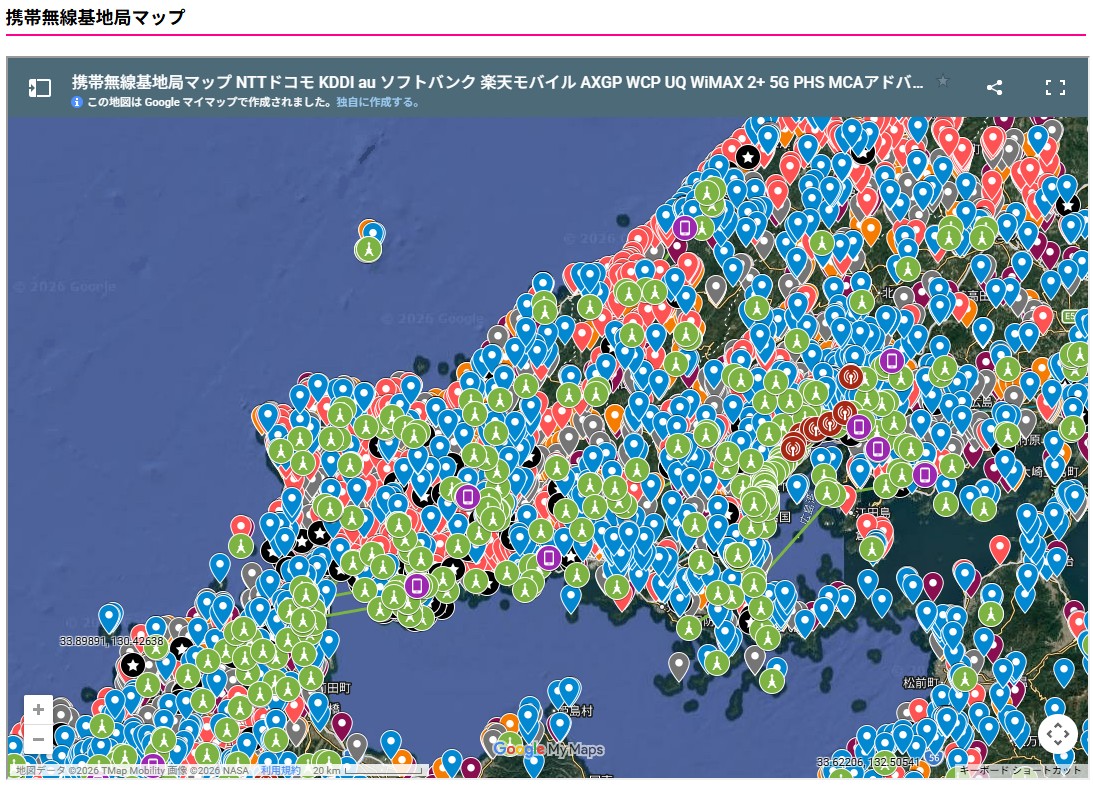The height and width of the screenshot is (788, 1093).
Task: Click the share map icon
Action: tap(994, 88)
